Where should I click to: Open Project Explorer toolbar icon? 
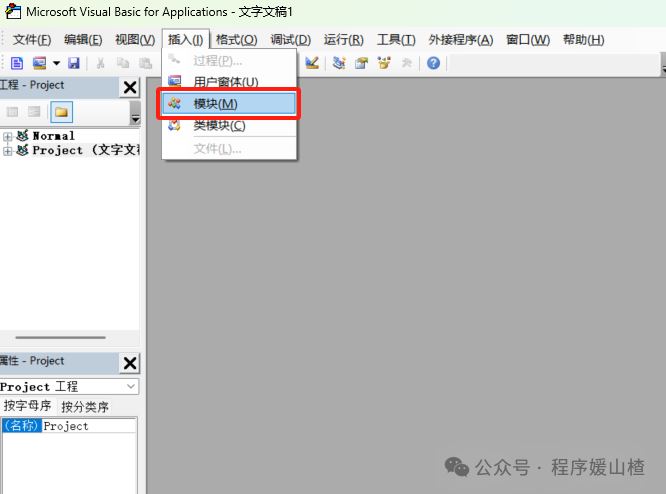click(339, 63)
